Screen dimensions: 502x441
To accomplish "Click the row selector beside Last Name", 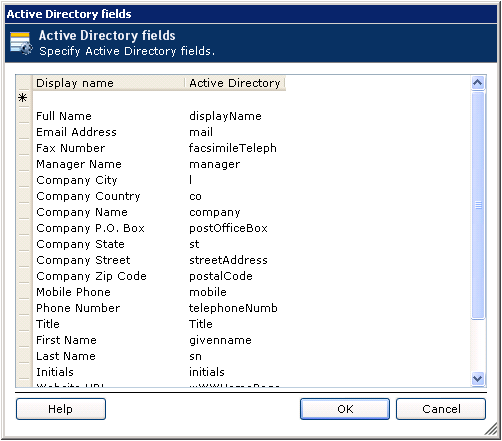I will click(x=24, y=355).
